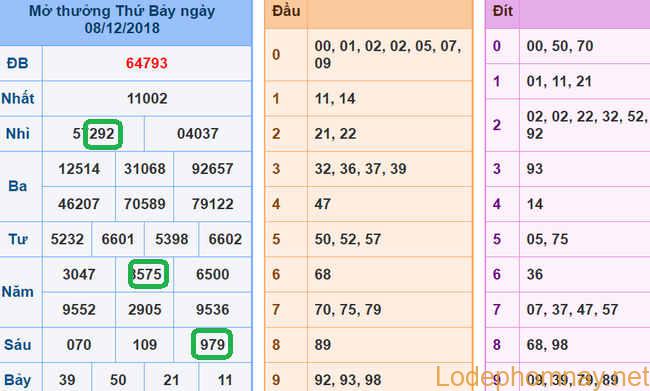This screenshot has width=650, height=391.
Task: Select the Tư prize number 6601
Action: point(118,239)
